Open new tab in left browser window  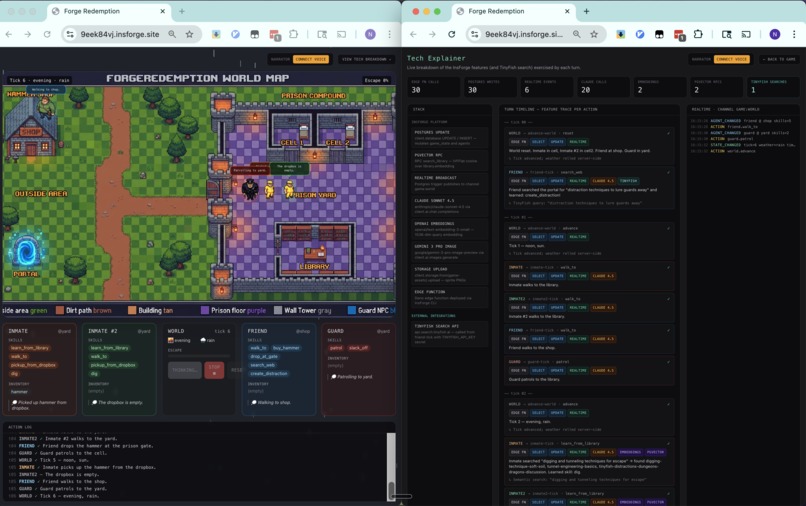[x=181, y=11]
